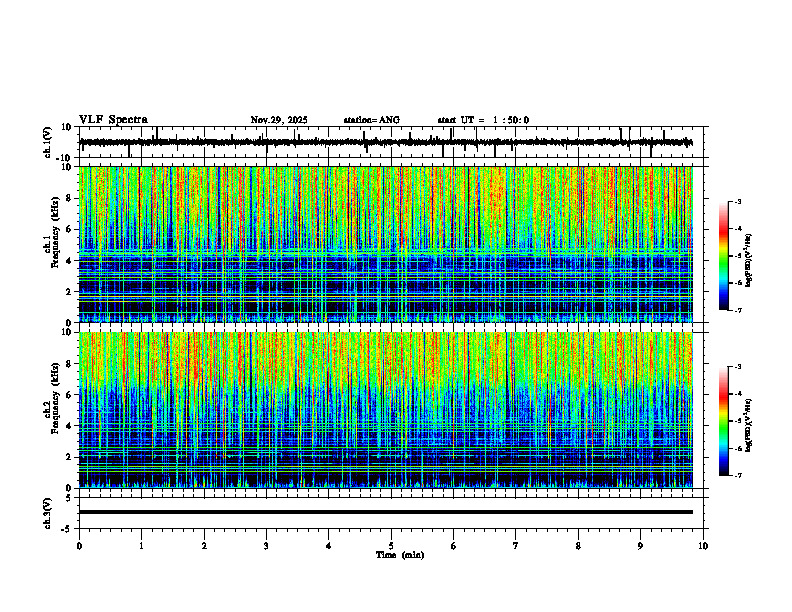Click the time axis tick label "10"
The image size is (792, 612).
703,546
